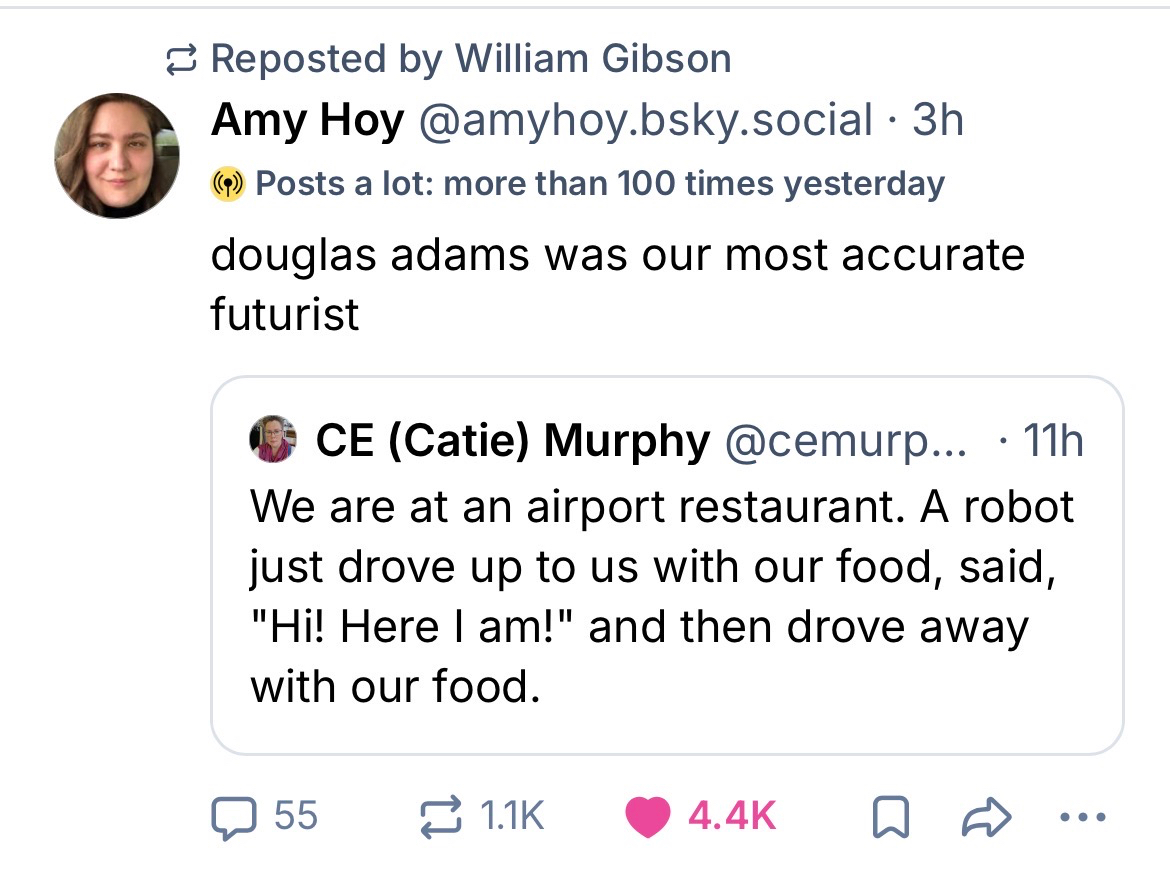Screen dimensions: 1170x881
Task: Open the @amyhoy.bsky.social handle link
Action: 647,121
